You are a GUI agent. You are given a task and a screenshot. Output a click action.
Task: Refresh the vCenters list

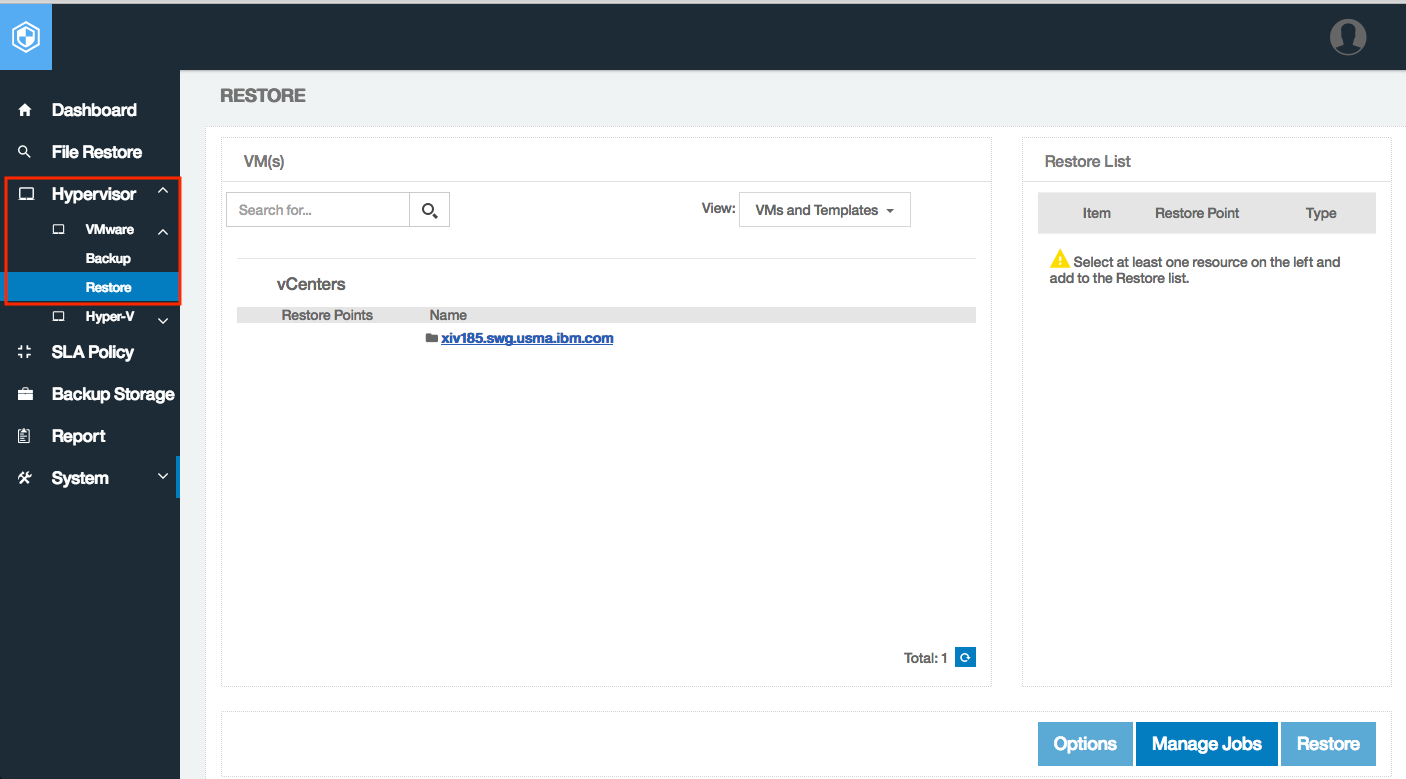coord(965,657)
